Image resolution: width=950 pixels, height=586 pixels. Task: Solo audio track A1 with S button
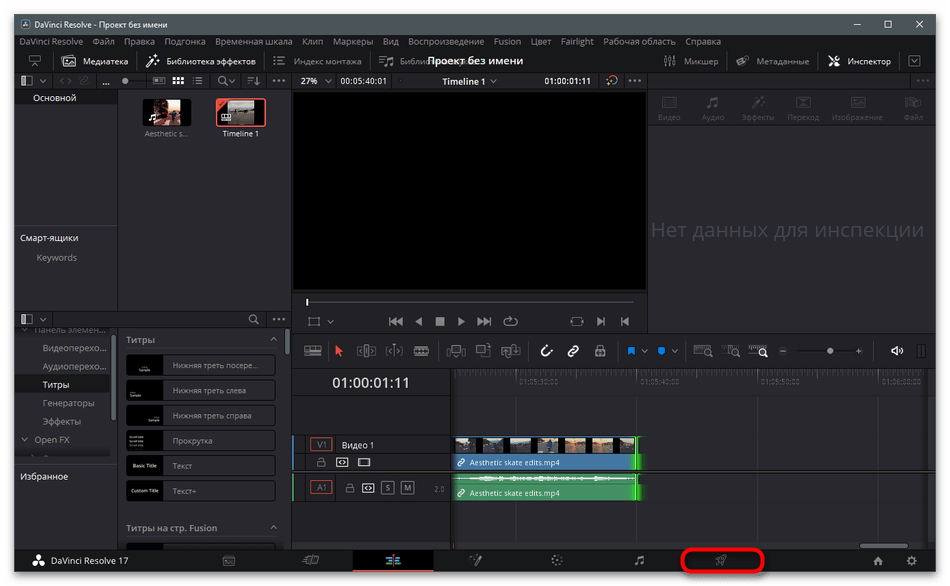coord(388,487)
